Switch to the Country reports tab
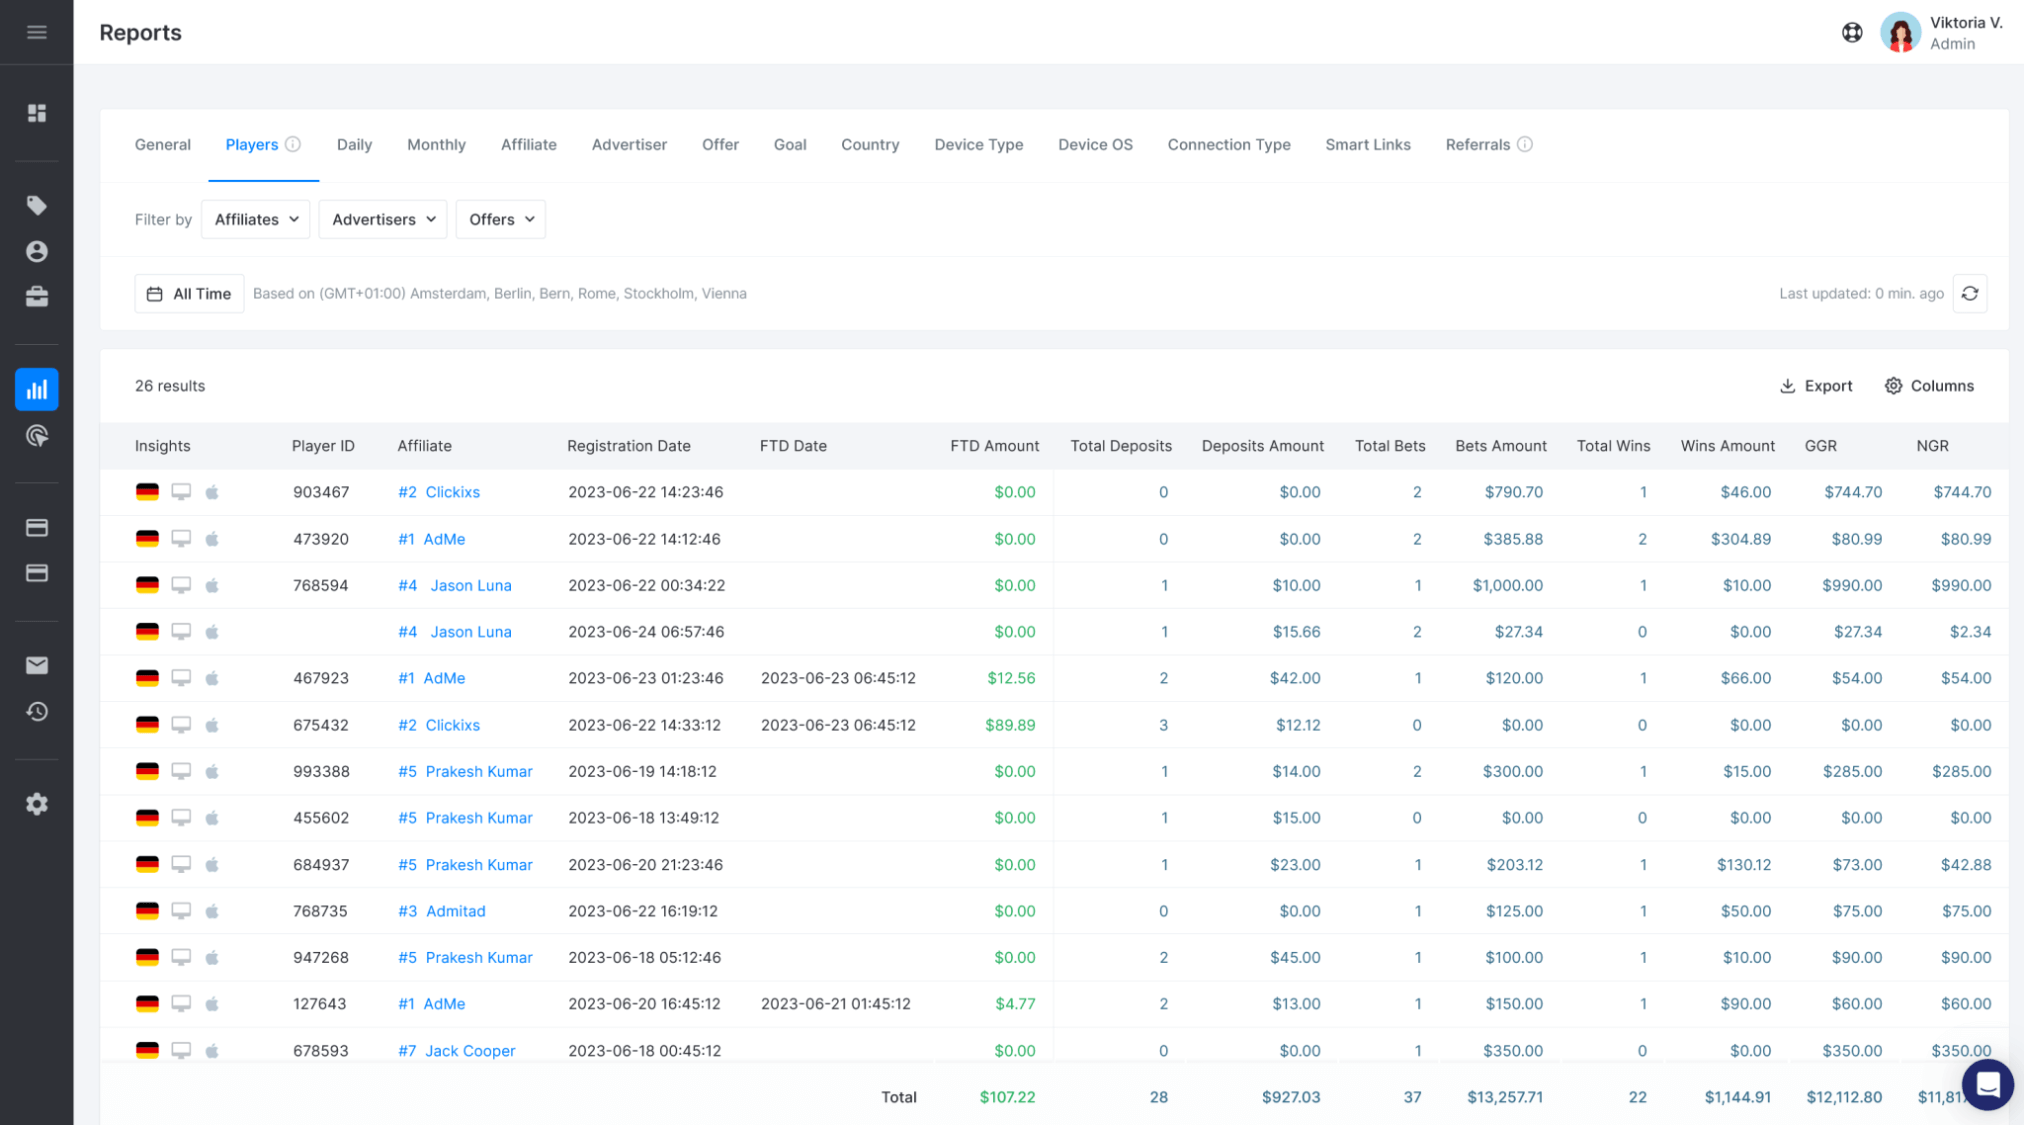 tap(869, 144)
